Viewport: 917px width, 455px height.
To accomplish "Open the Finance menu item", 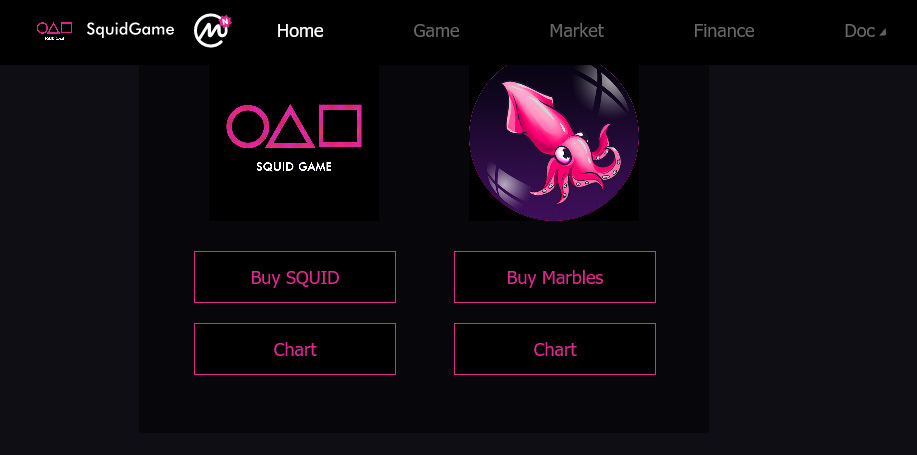I will pyautogui.click(x=724, y=31).
